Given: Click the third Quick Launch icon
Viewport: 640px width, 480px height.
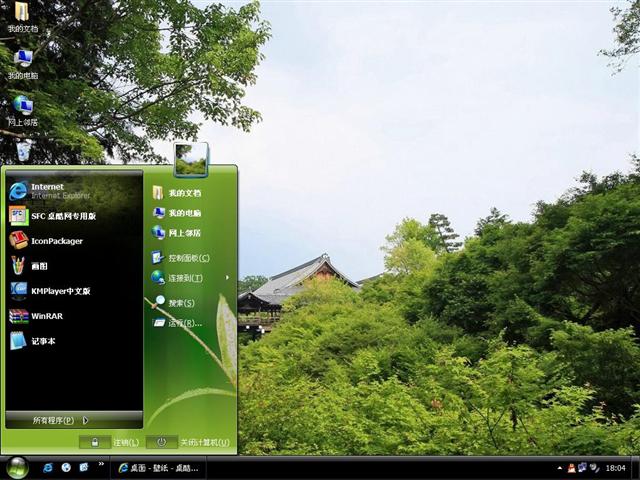Looking at the screenshot, I should (x=84, y=468).
